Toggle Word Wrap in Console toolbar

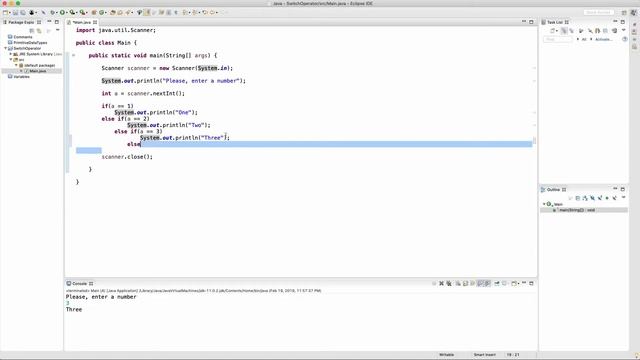473,283
